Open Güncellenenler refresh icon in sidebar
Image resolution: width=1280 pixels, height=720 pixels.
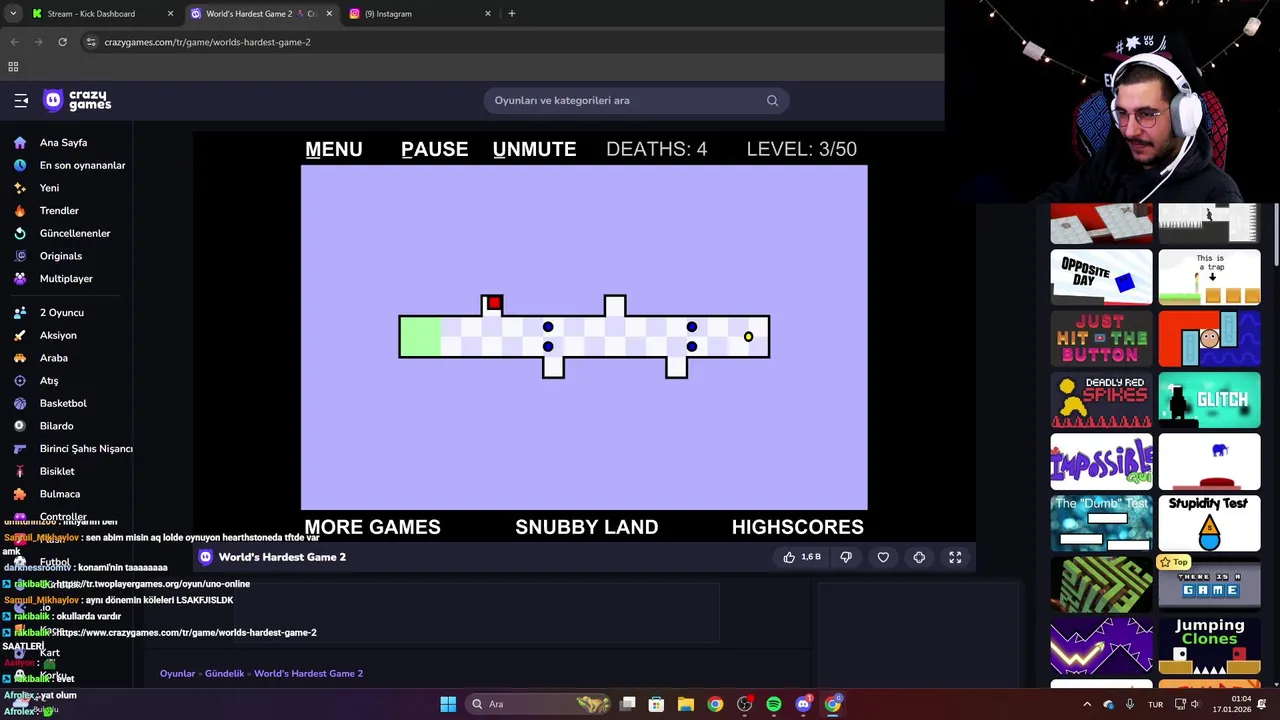click(x=19, y=233)
